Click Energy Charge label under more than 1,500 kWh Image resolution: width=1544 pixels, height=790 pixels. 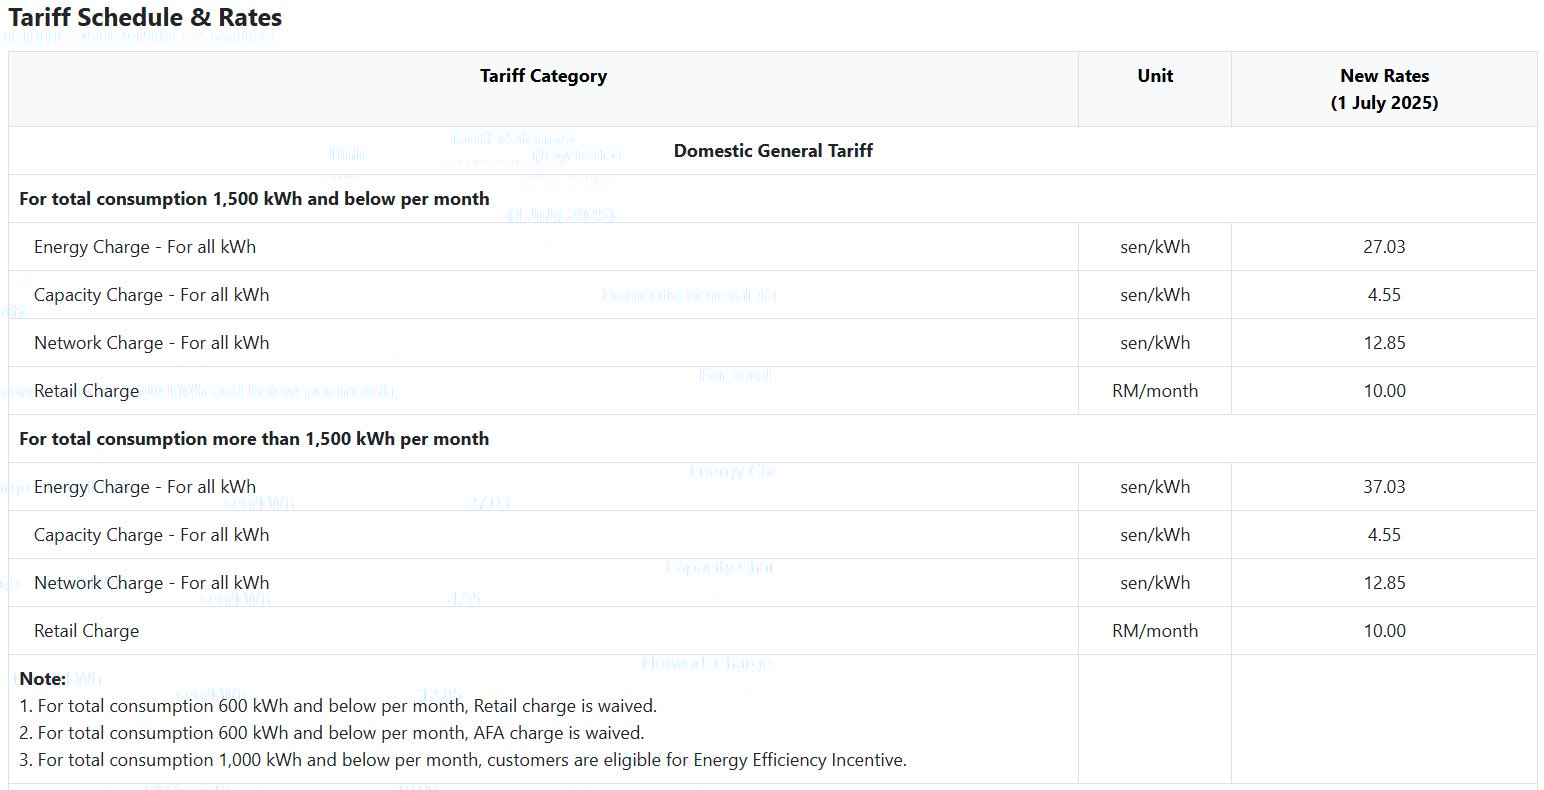pyautogui.click(x=145, y=487)
